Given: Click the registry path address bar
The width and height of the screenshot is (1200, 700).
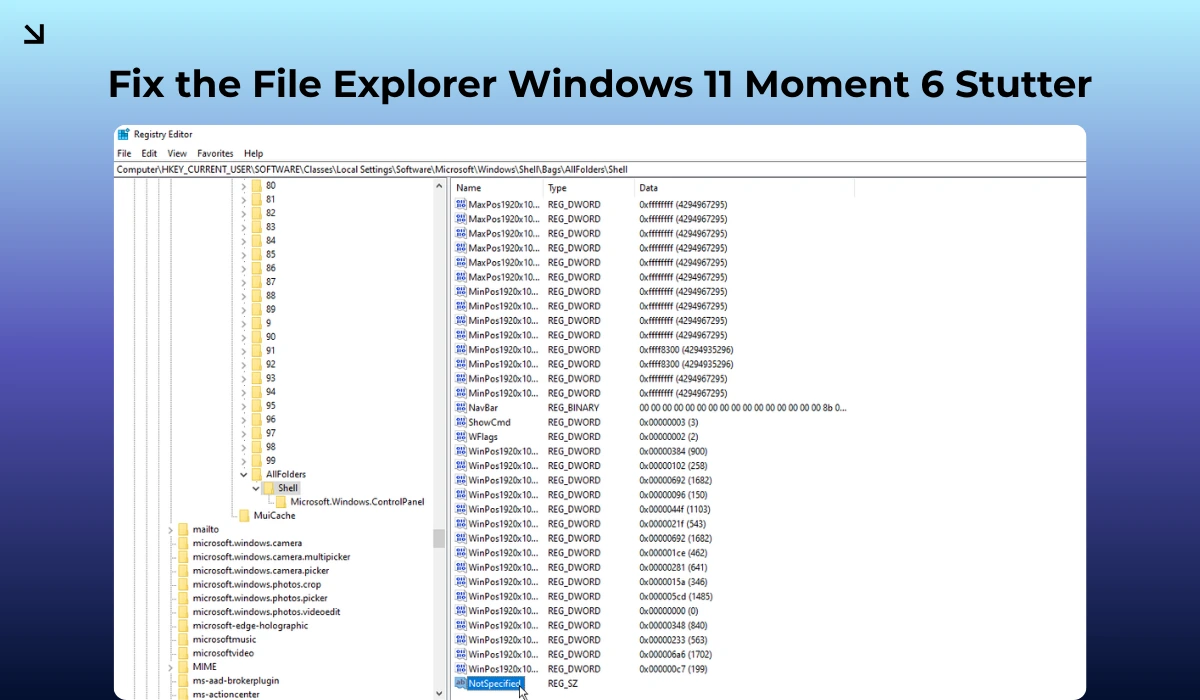Looking at the screenshot, I should pos(600,169).
